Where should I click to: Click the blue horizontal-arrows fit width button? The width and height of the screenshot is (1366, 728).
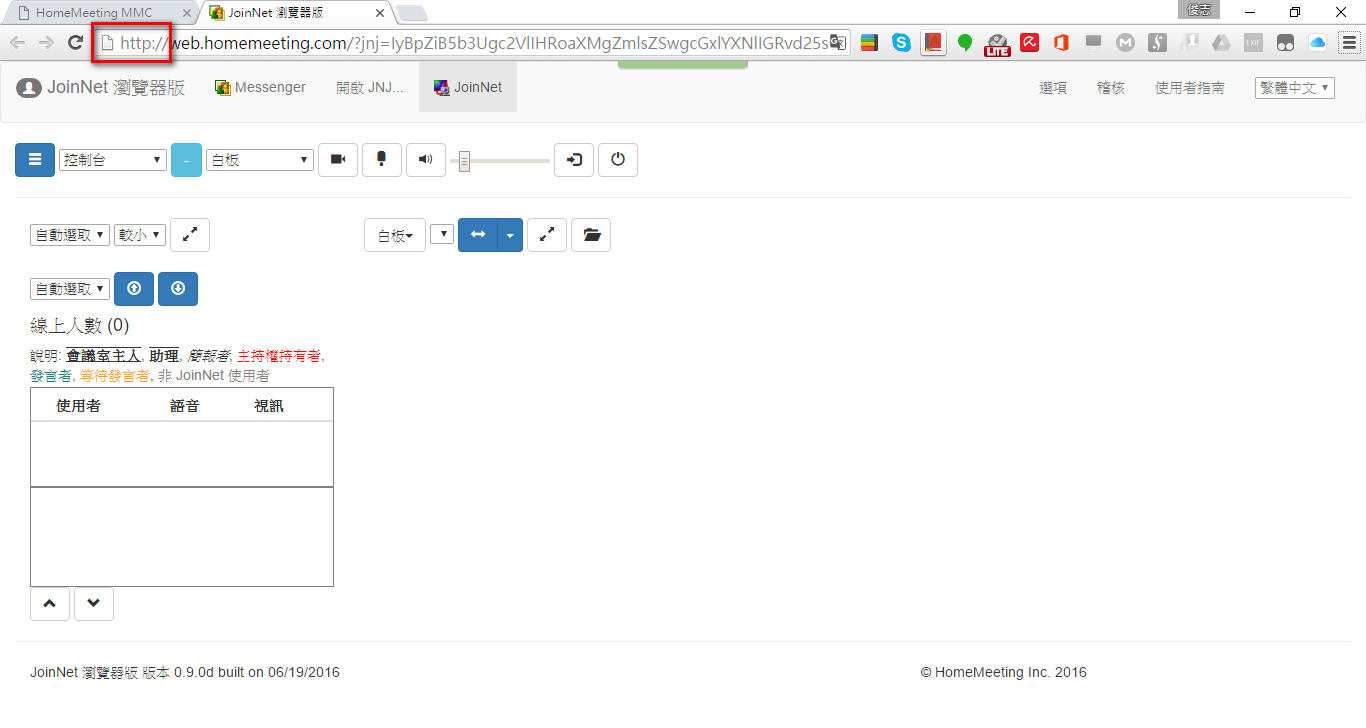point(478,235)
